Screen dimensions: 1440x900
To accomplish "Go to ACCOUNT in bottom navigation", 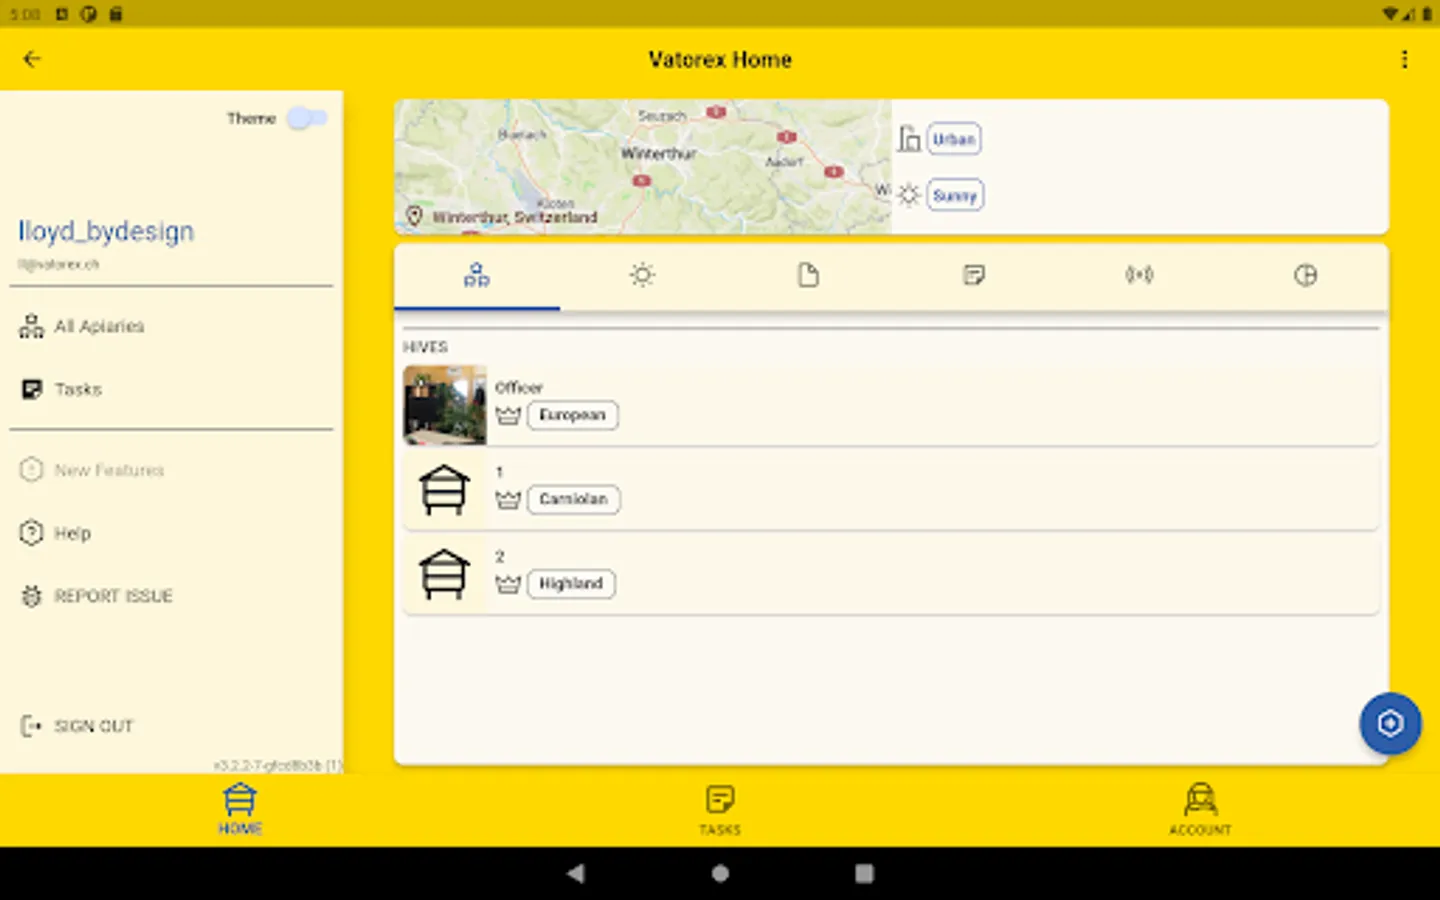I will click(1200, 809).
